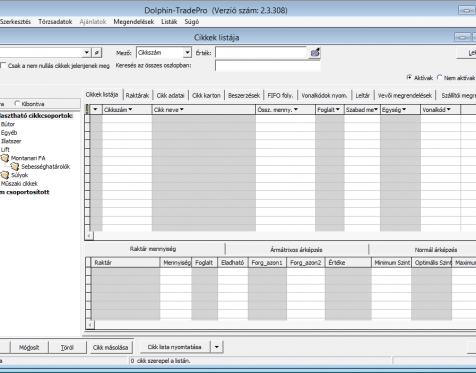Viewport: 476px width, 373px height.
Task: Open the Mező Cikkszám dropdown
Action: (x=187, y=53)
